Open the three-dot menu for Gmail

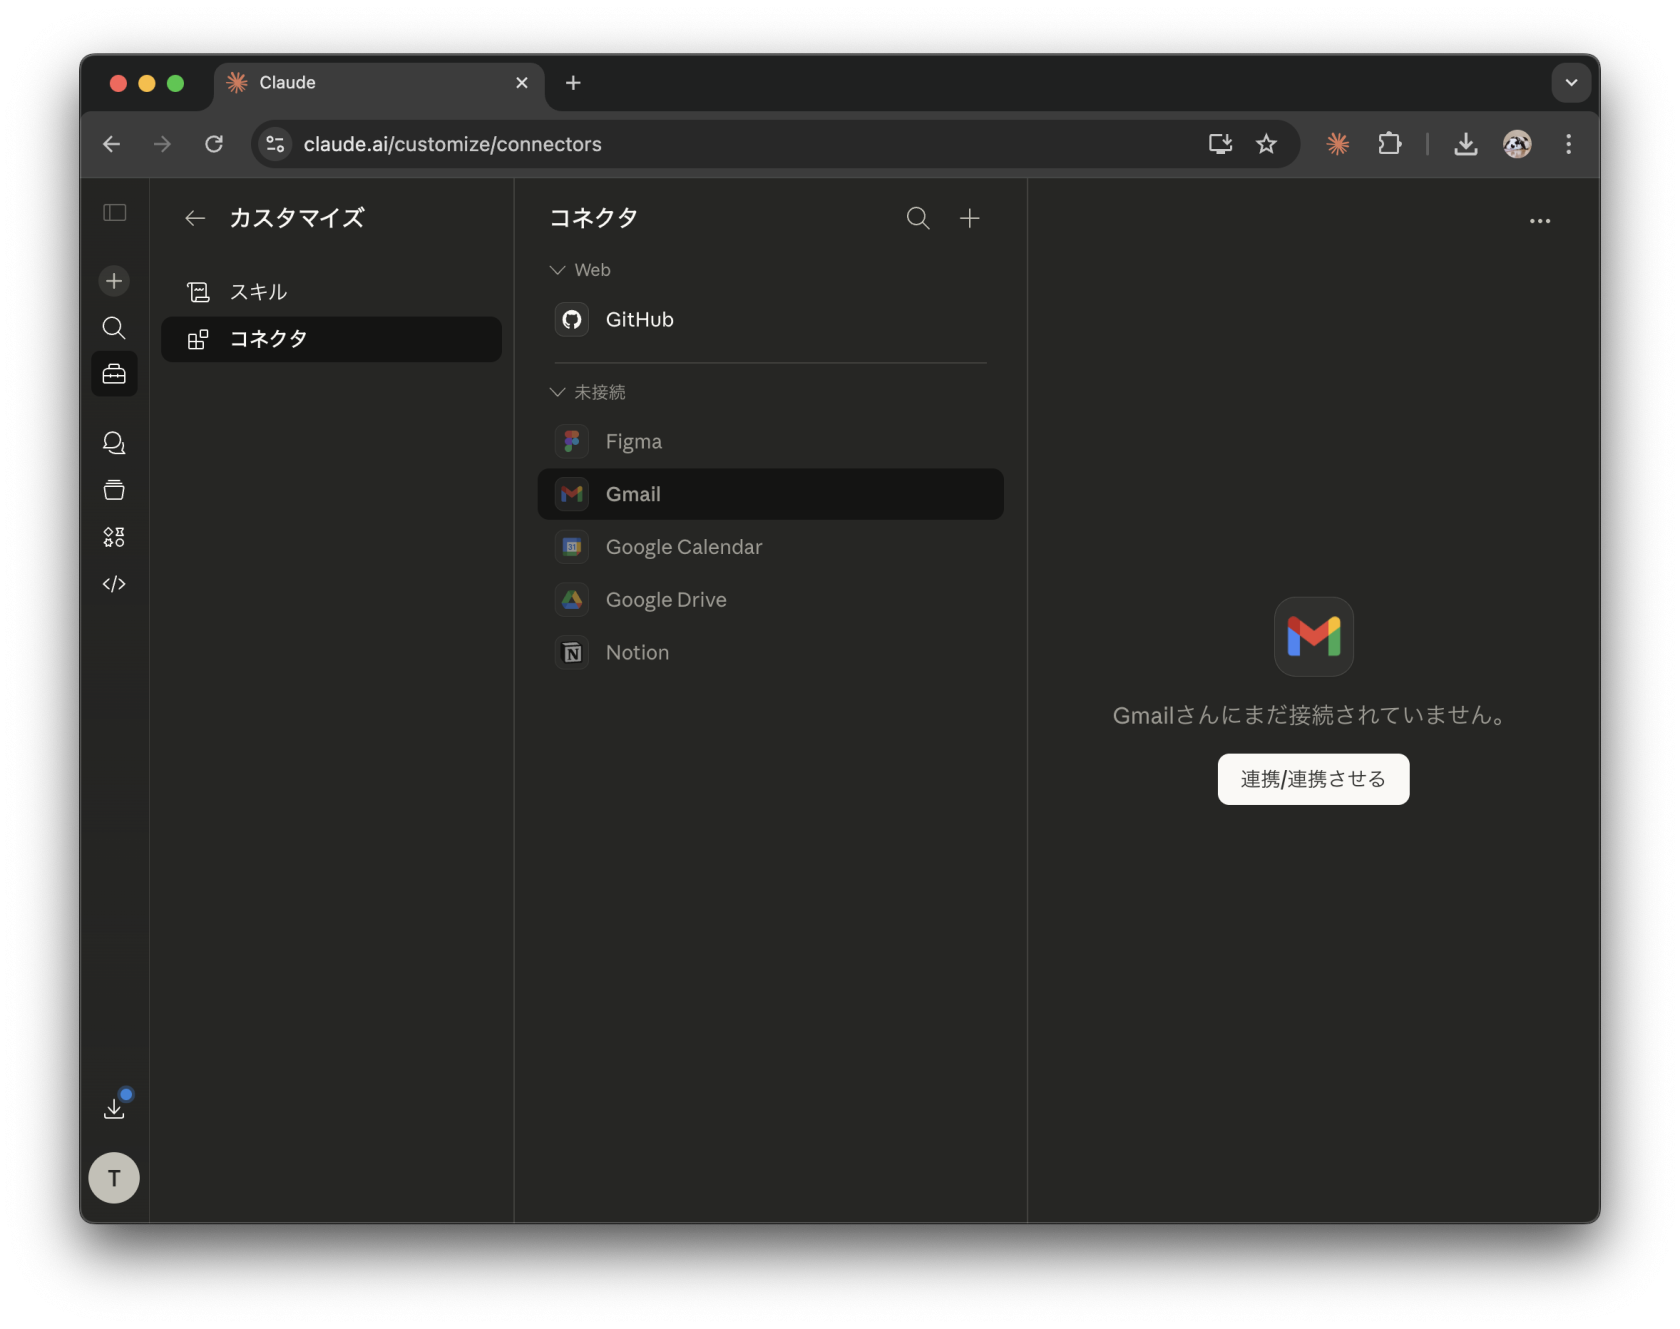pyautogui.click(x=1540, y=221)
